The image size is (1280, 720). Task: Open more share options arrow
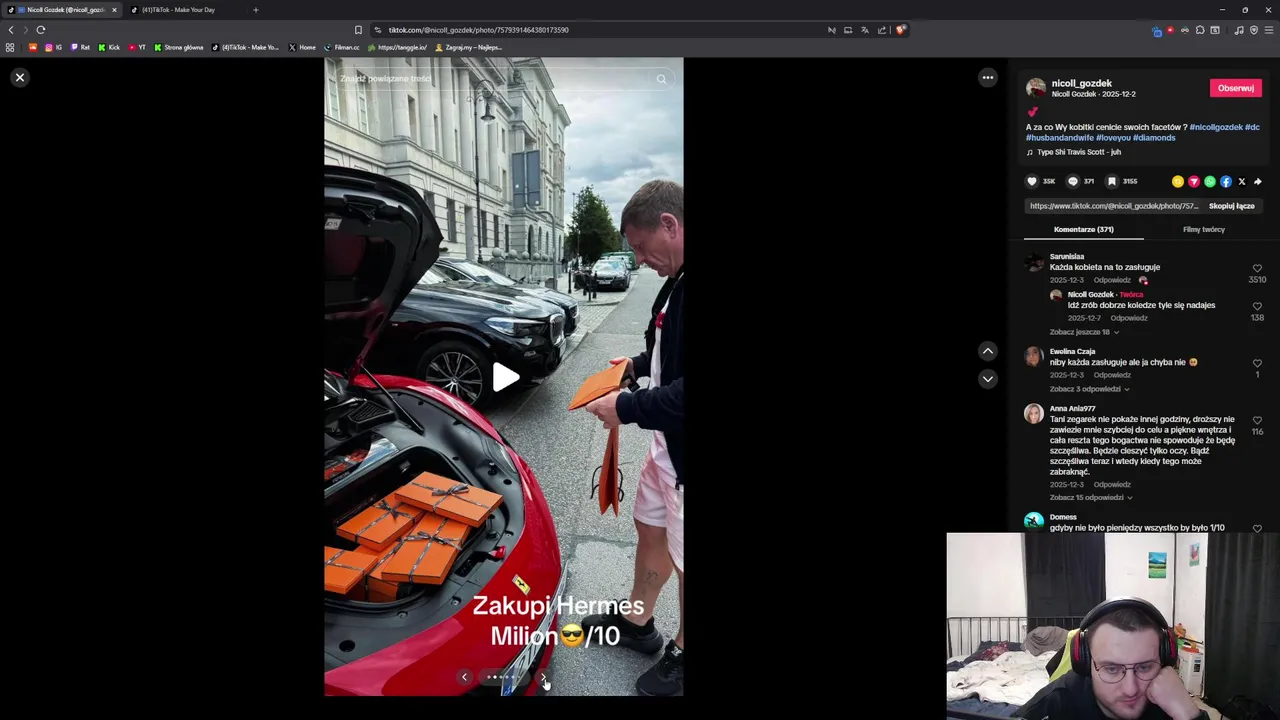(x=1258, y=181)
